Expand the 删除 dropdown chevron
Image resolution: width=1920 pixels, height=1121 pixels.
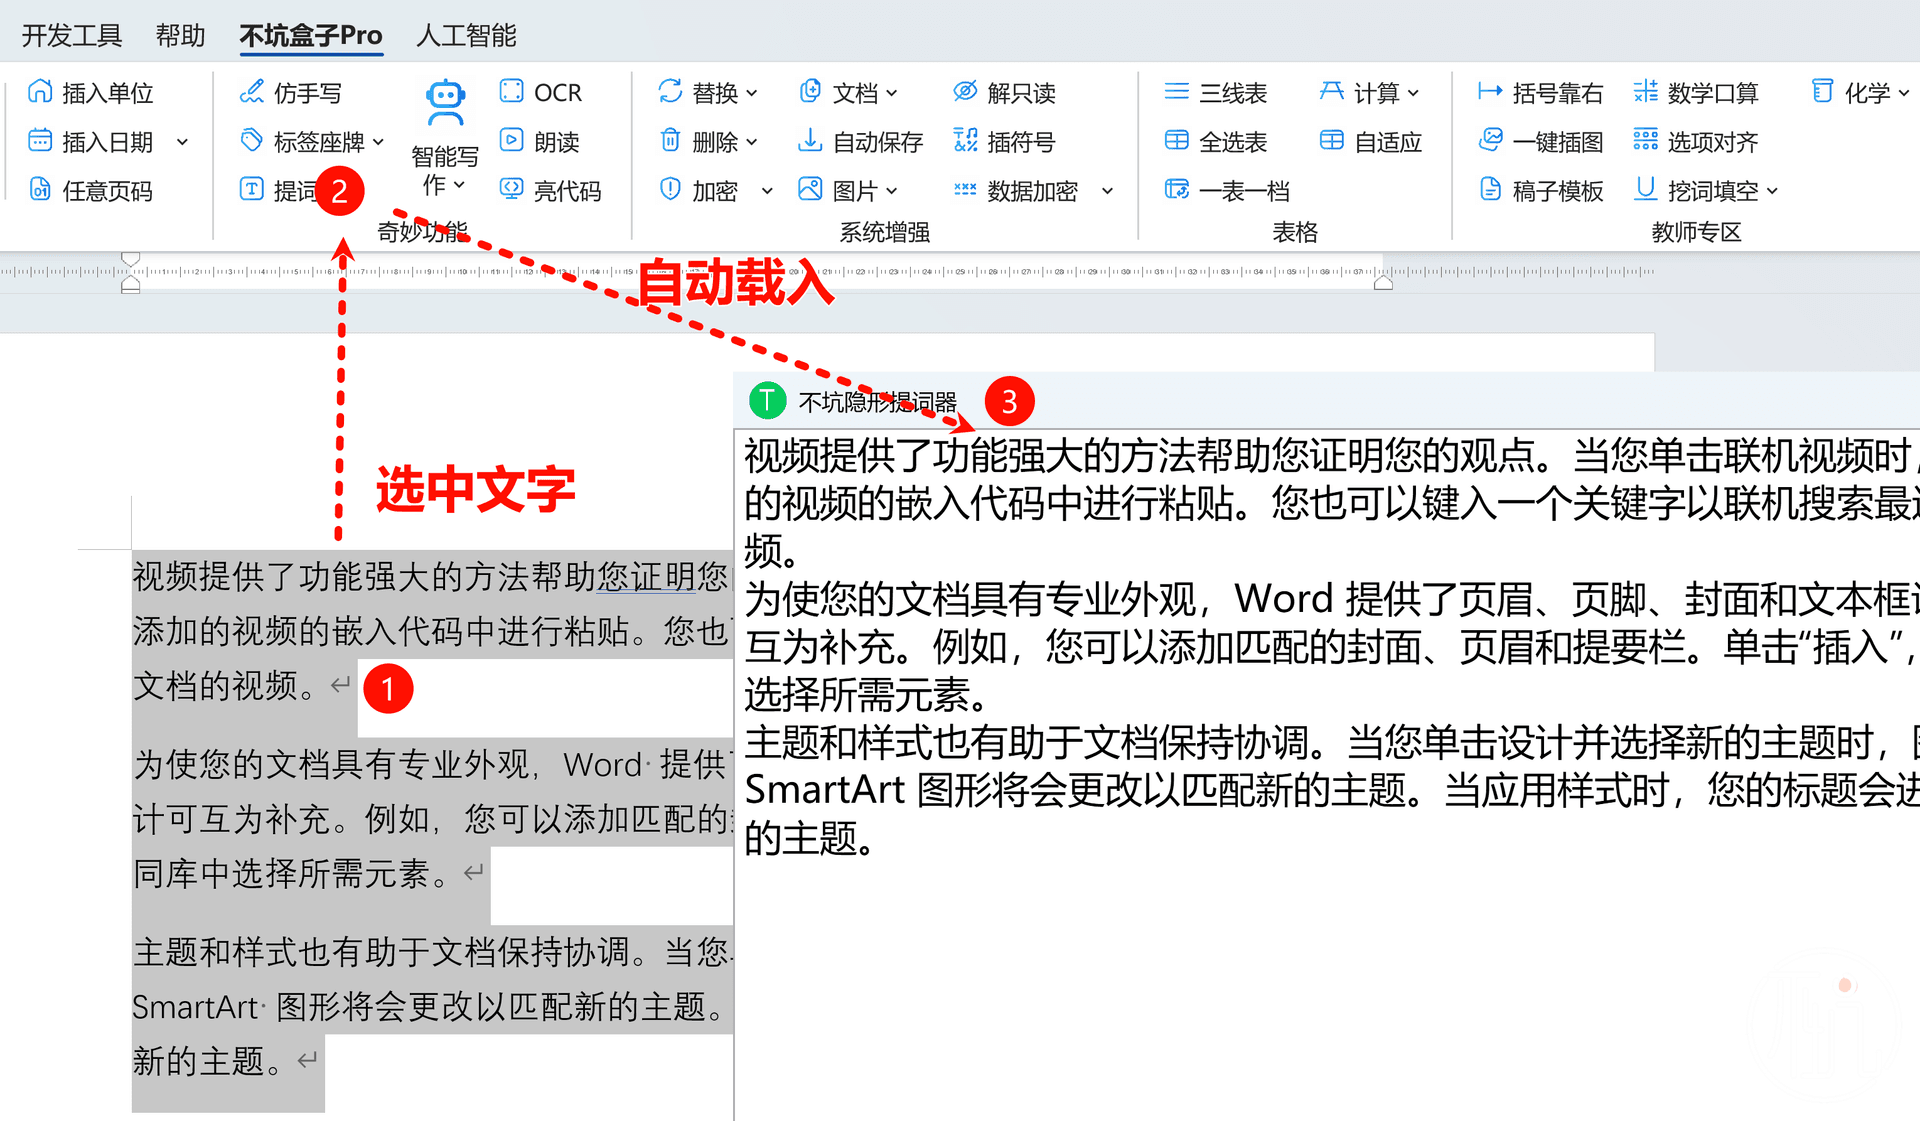pos(752,142)
